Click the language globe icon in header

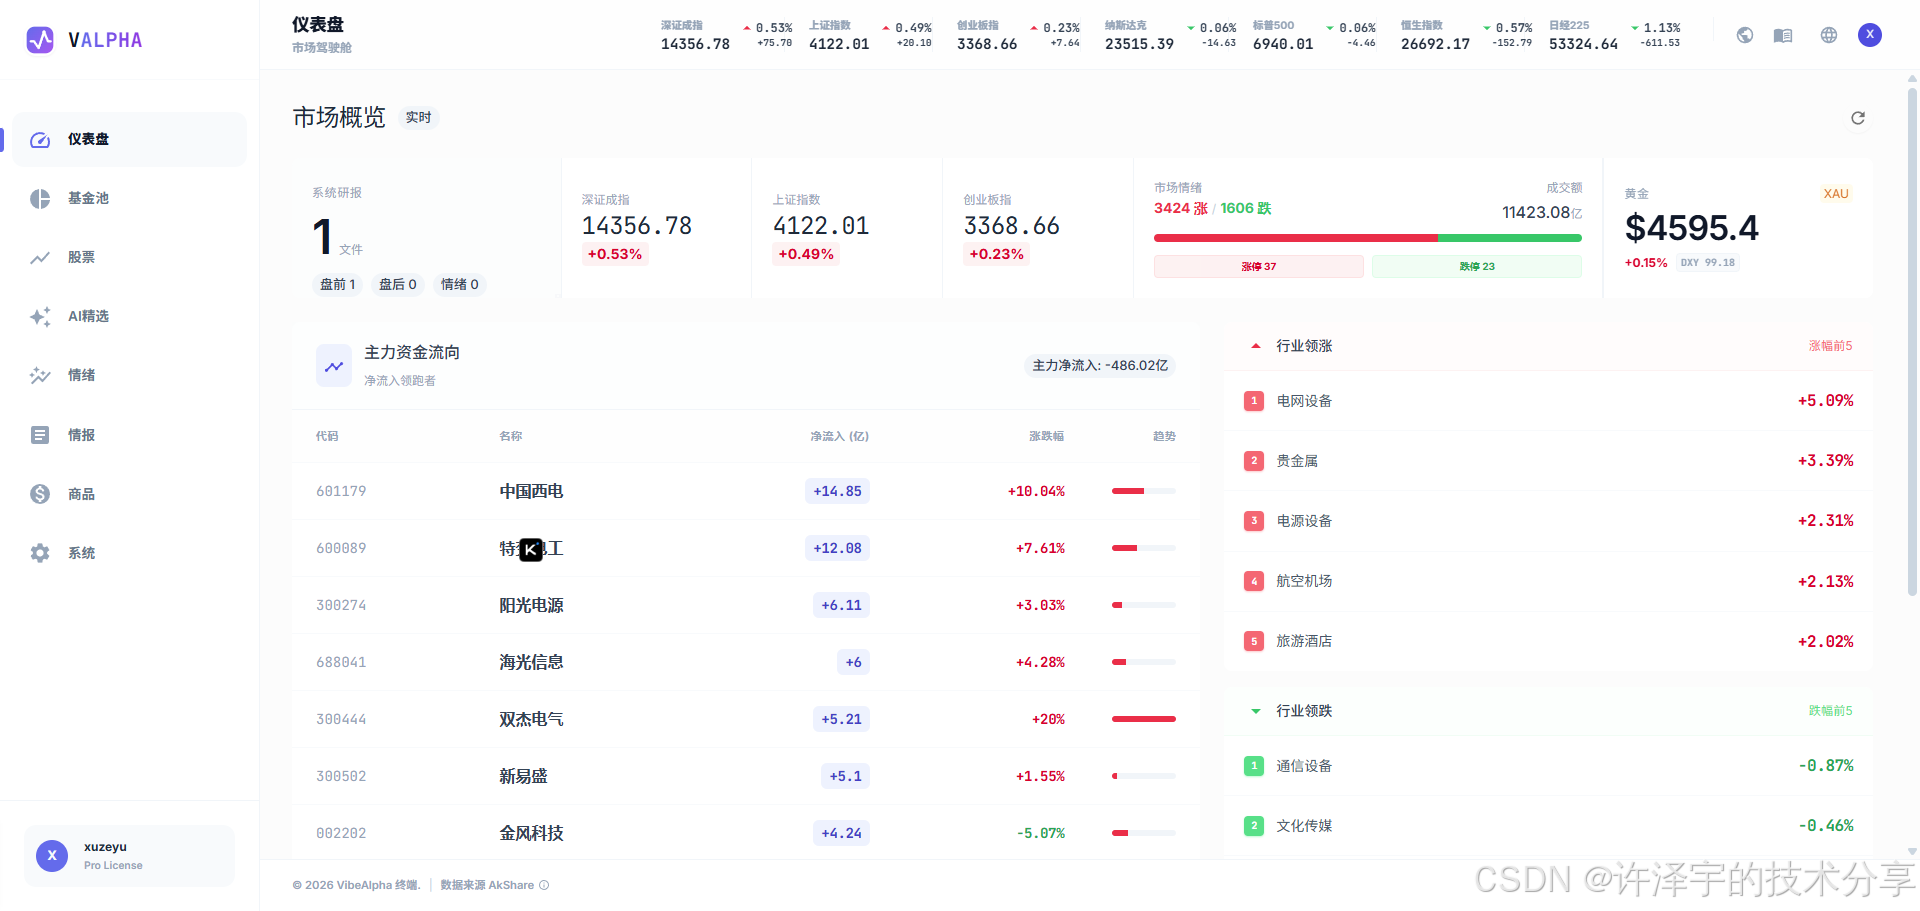[x=1829, y=34]
